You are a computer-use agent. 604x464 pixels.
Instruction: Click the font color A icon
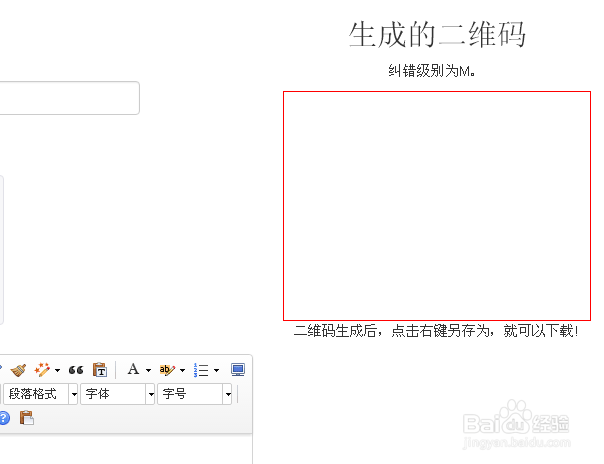pos(133,369)
